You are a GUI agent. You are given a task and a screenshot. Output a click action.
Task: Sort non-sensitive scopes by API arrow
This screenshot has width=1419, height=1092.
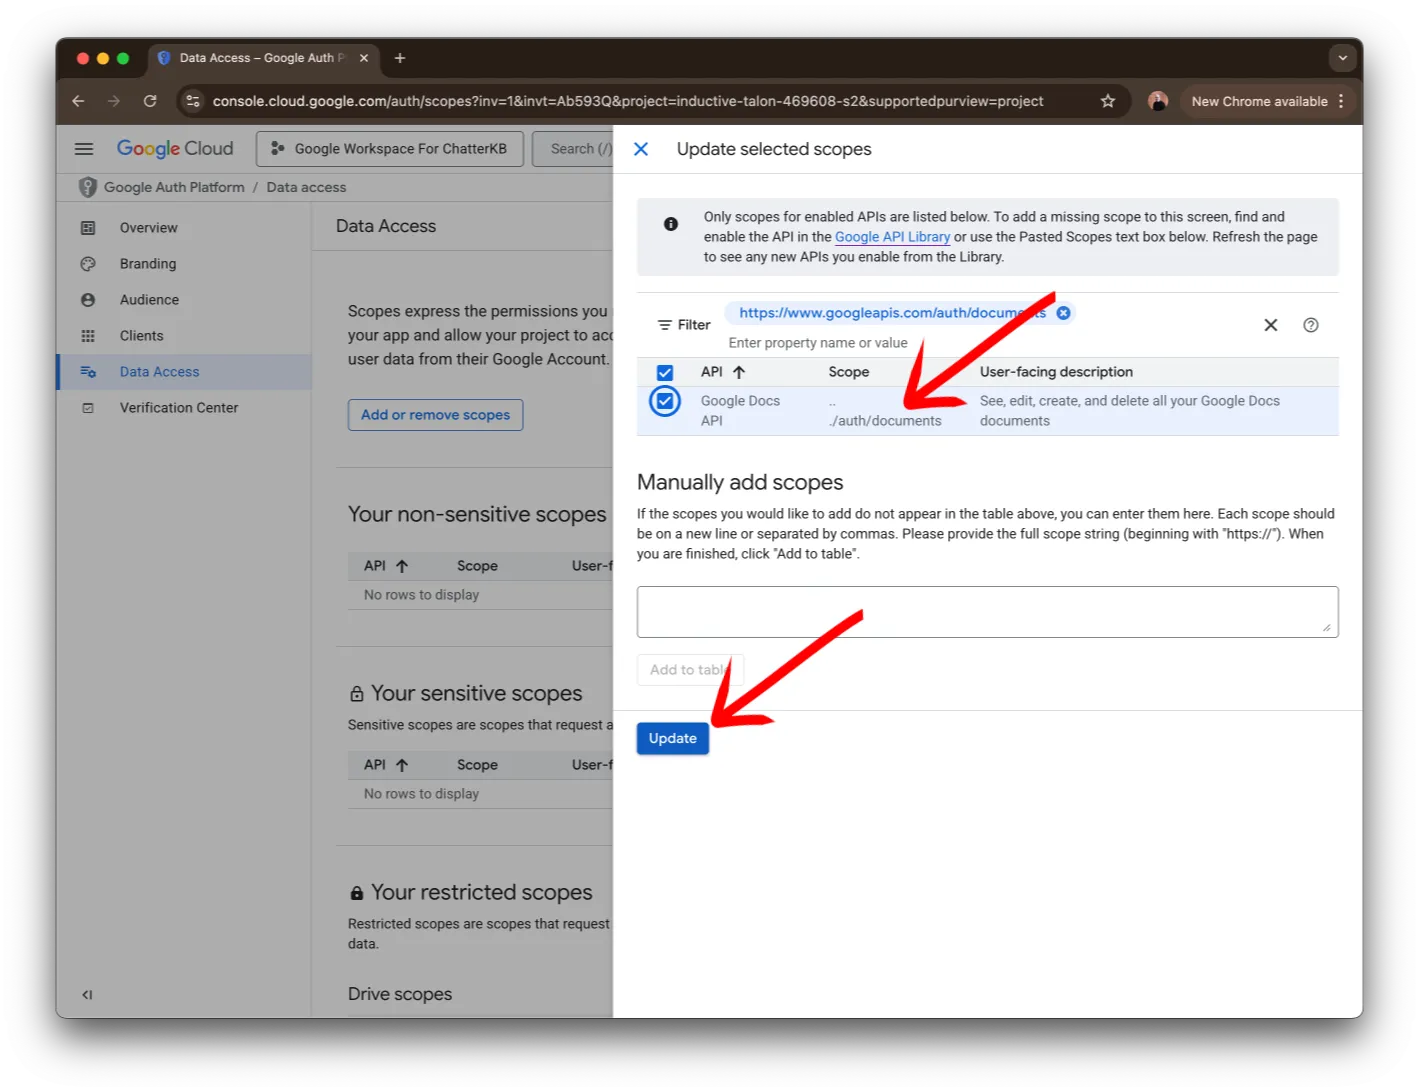402,566
